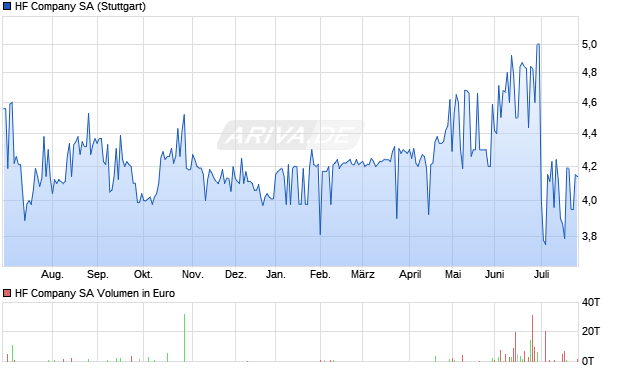Click the 'Nov.' month label on axis
Screen dimensions: 620x371
(193, 274)
